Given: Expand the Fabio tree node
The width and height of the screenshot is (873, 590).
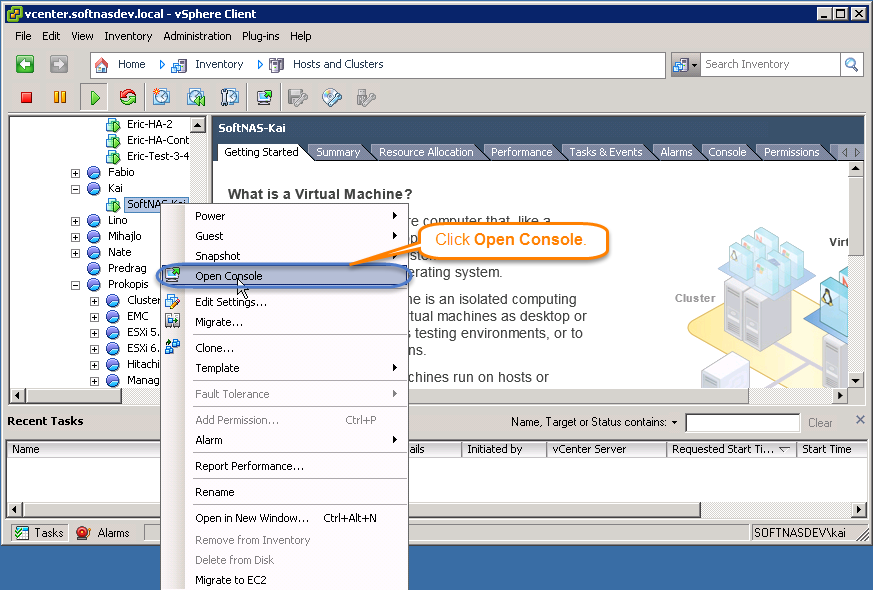Looking at the screenshot, I should (x=75, y=172).
